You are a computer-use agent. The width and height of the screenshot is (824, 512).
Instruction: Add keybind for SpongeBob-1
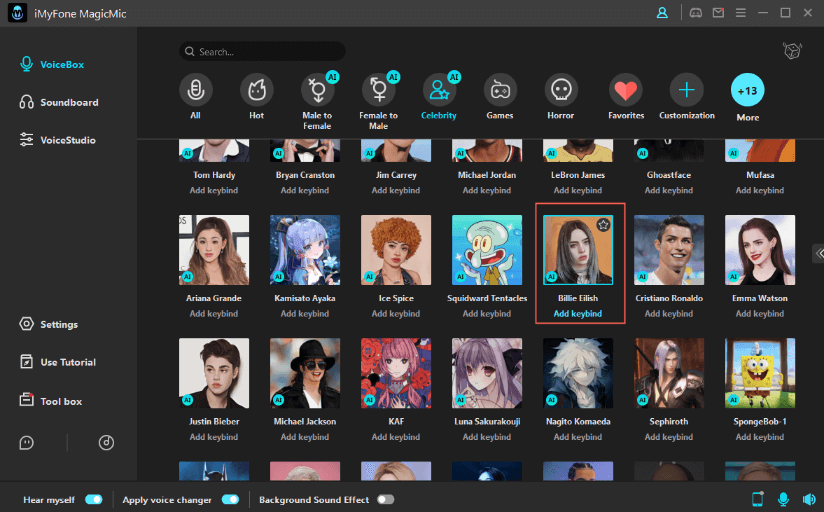(x=760, y=437)
